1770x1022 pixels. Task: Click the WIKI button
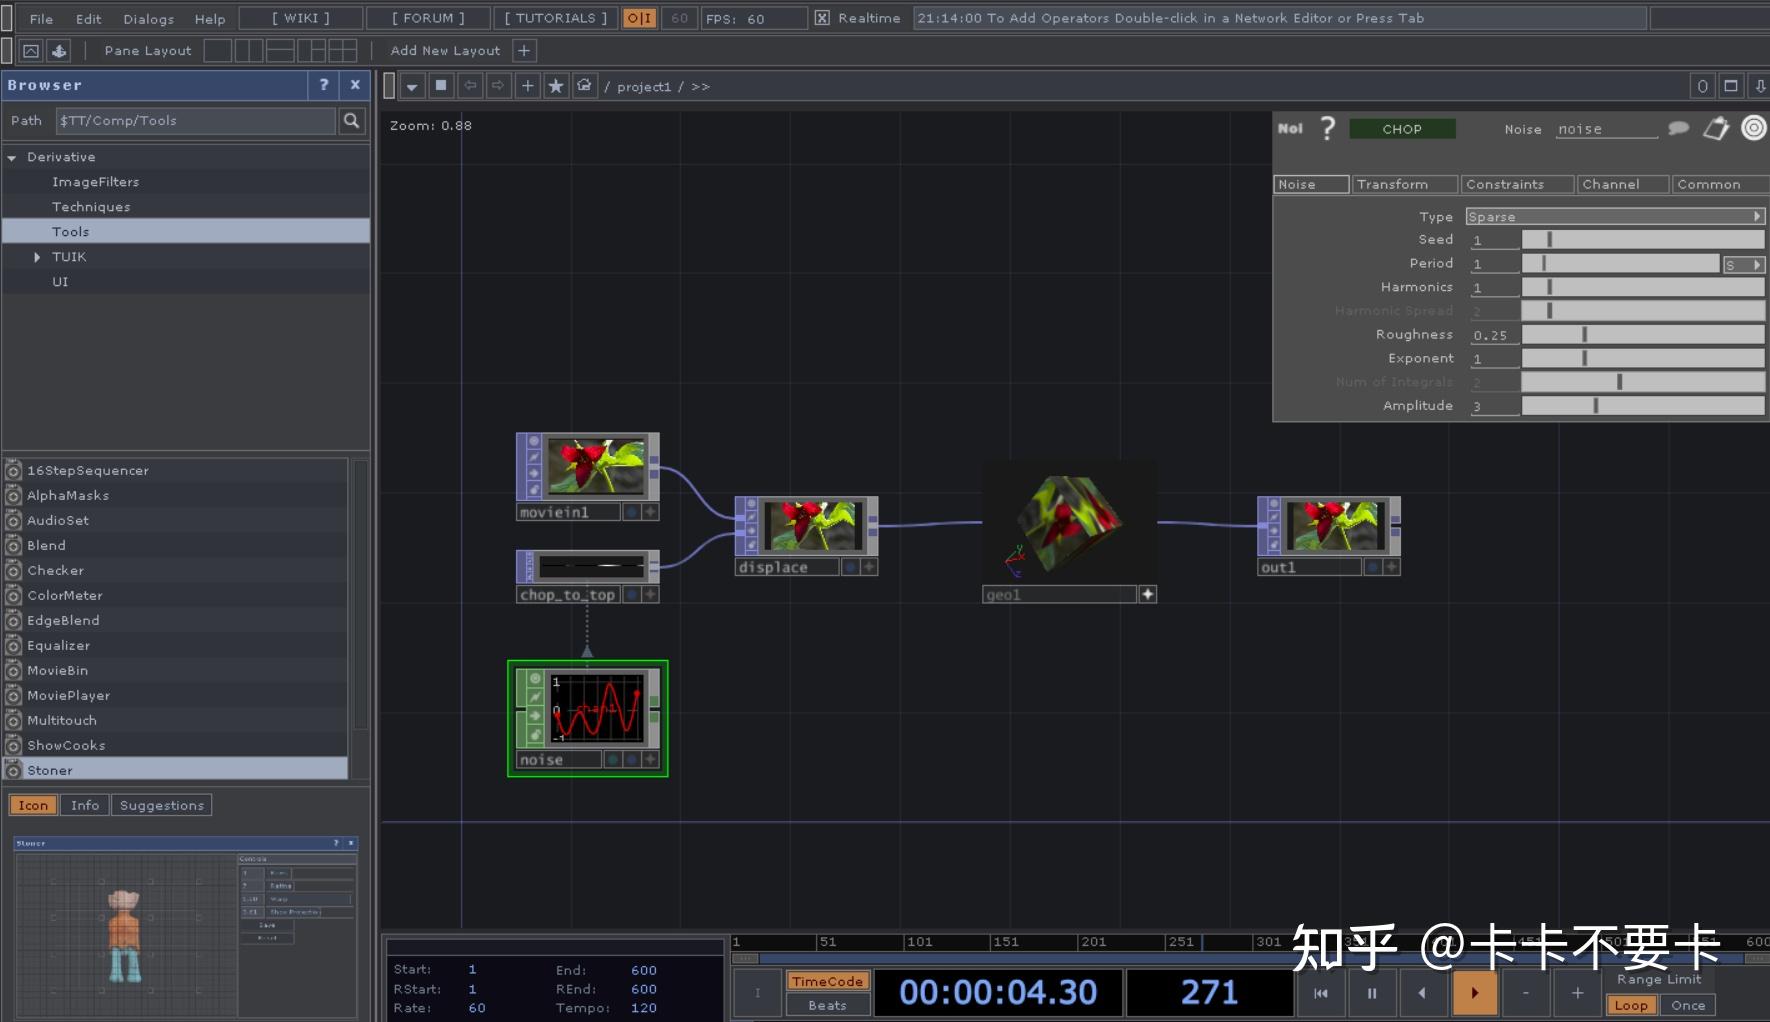pos(301,17)
